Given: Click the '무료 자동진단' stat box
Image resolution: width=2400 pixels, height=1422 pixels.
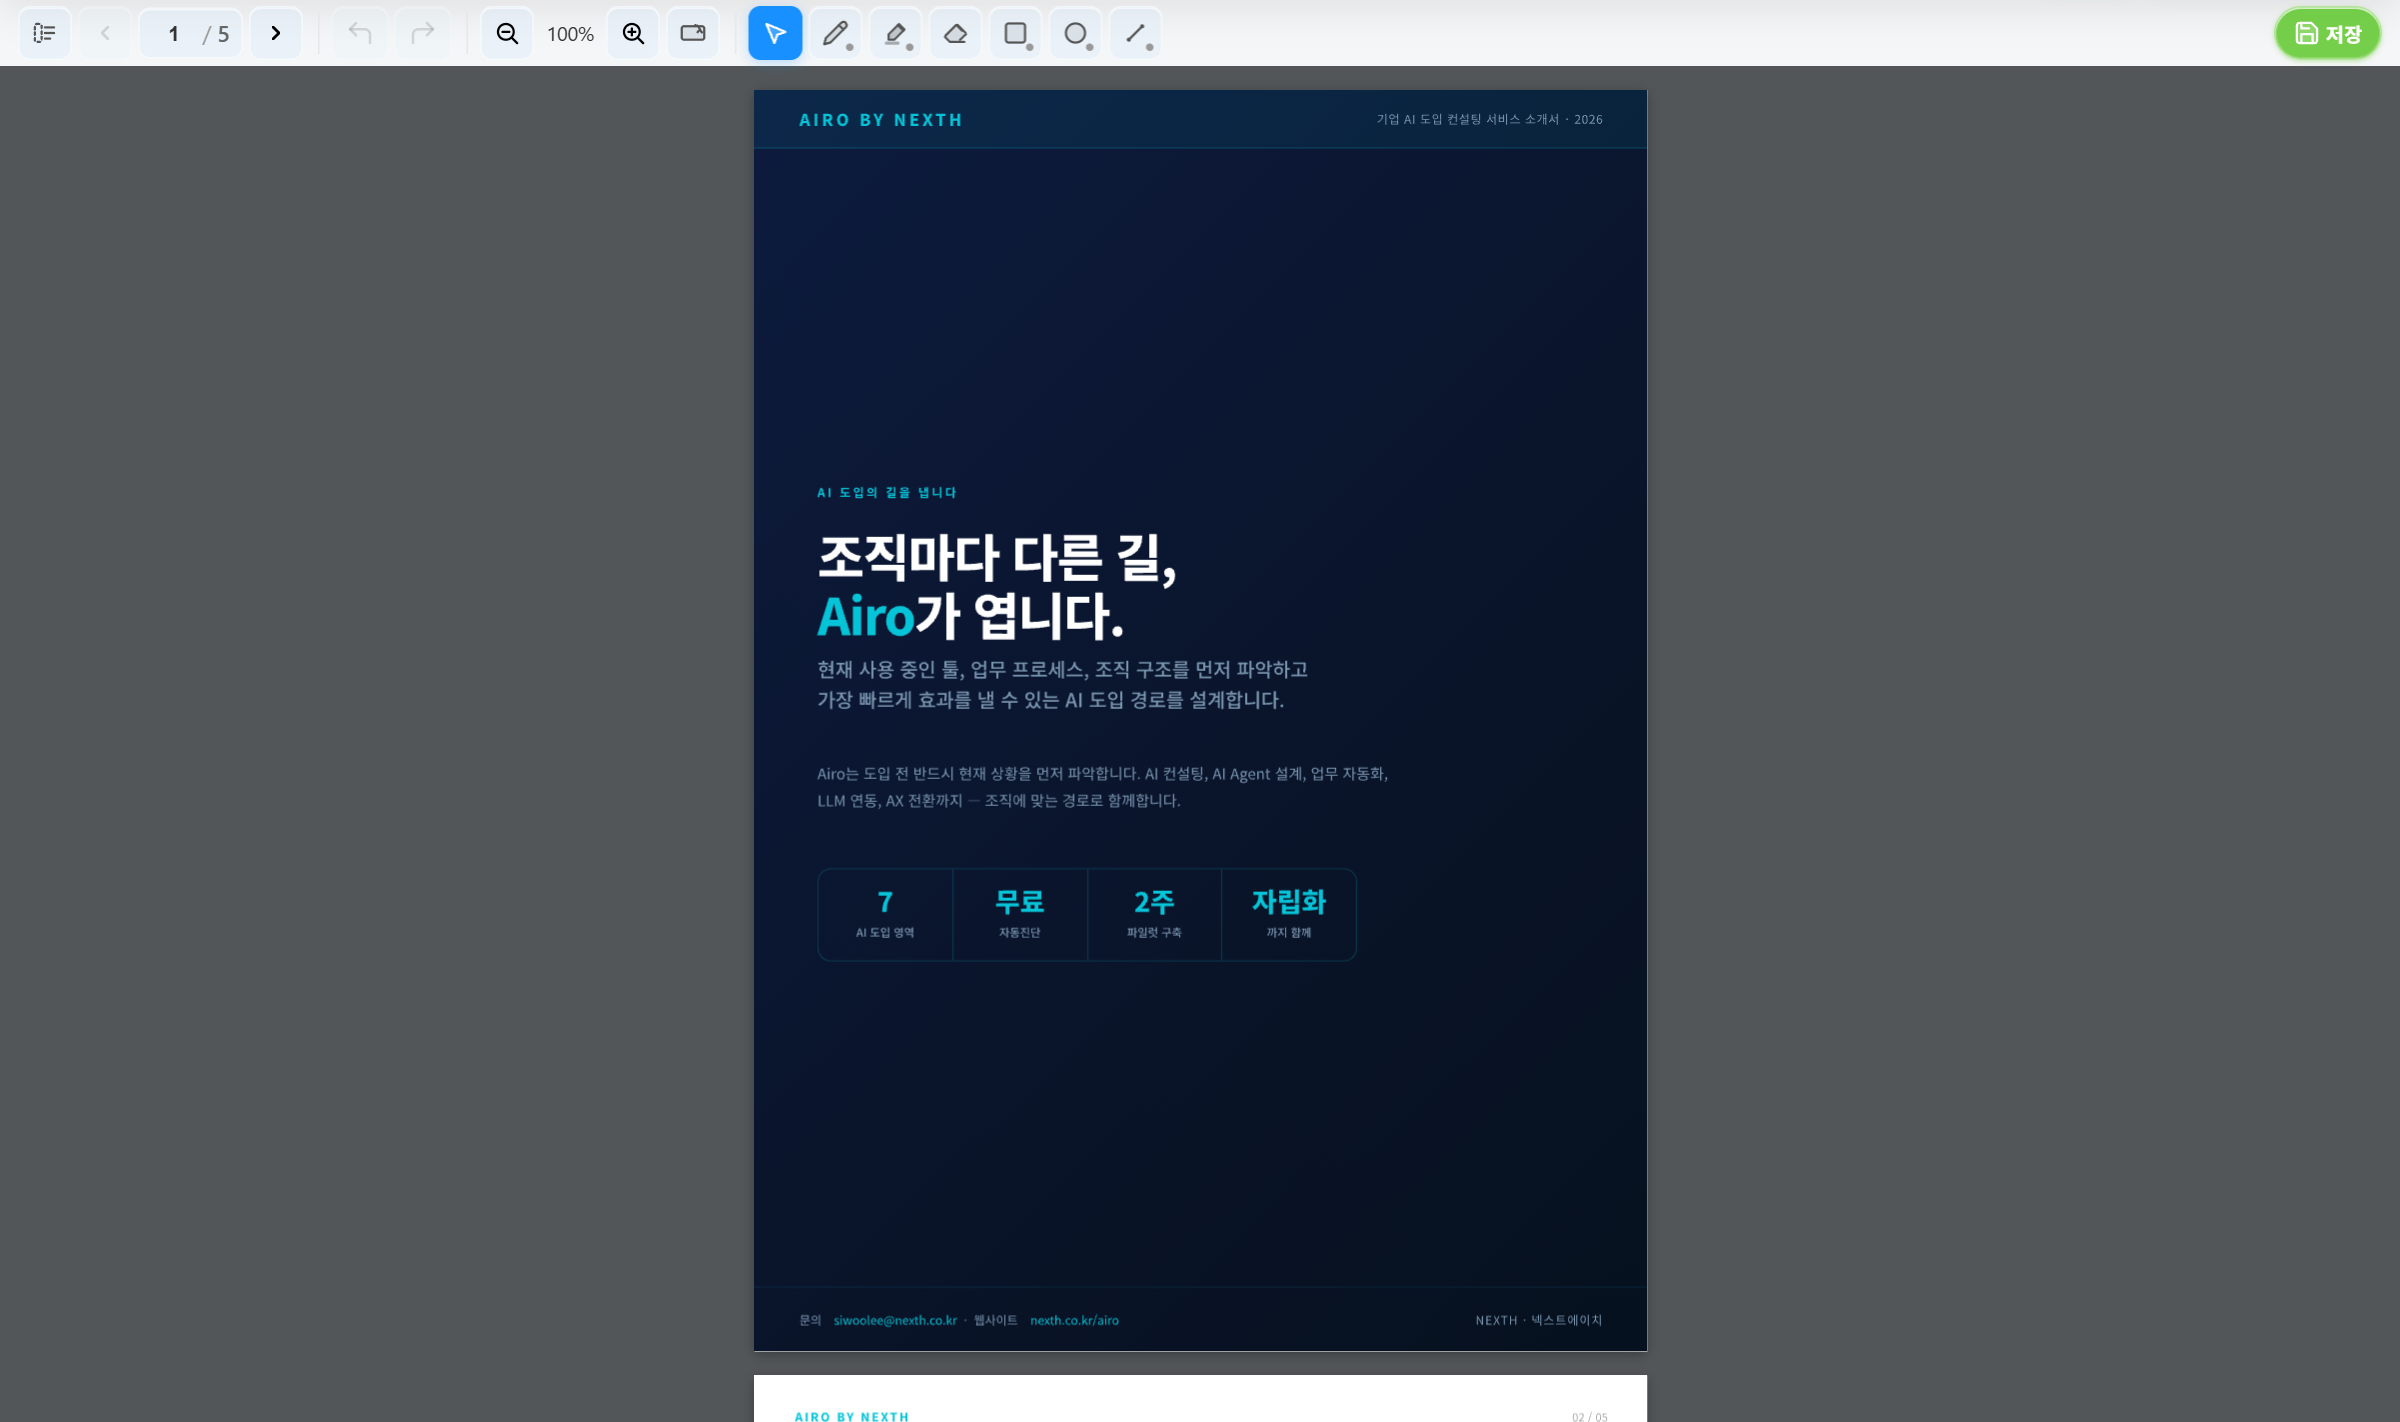Looking at the screenshot, I should pos(1020,914).
